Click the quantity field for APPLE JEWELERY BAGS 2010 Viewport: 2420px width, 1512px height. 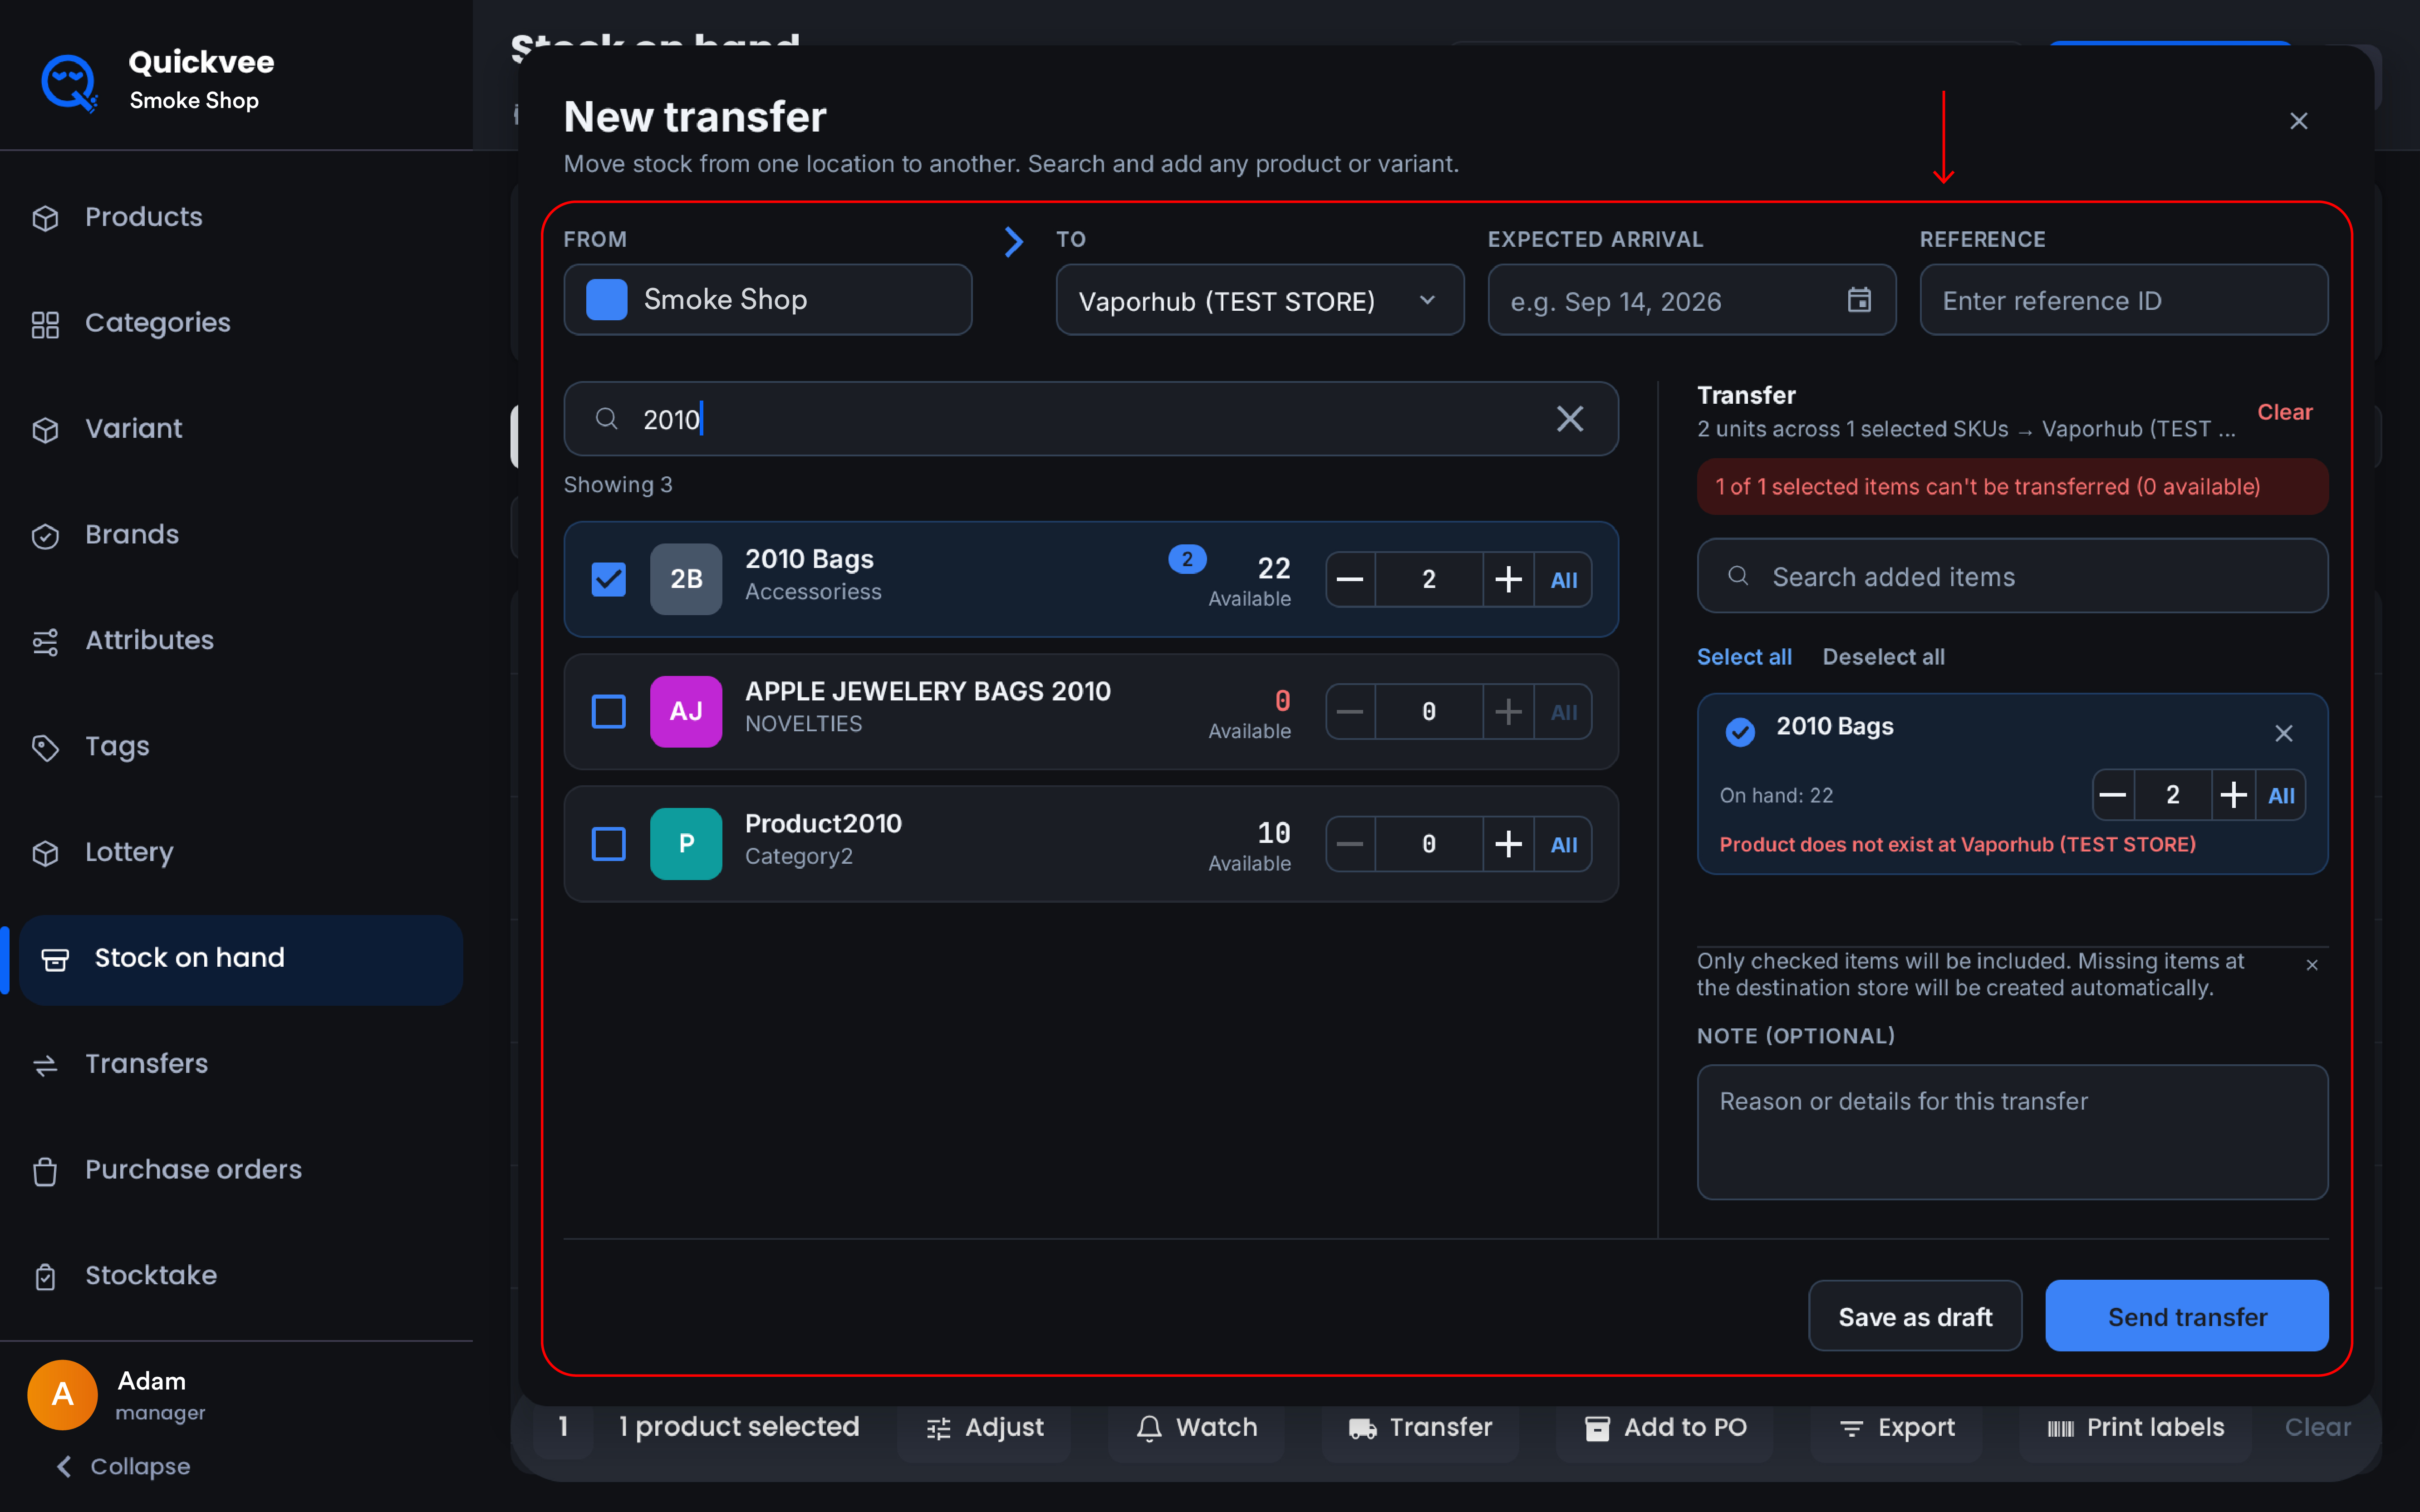click(1429, 712)
